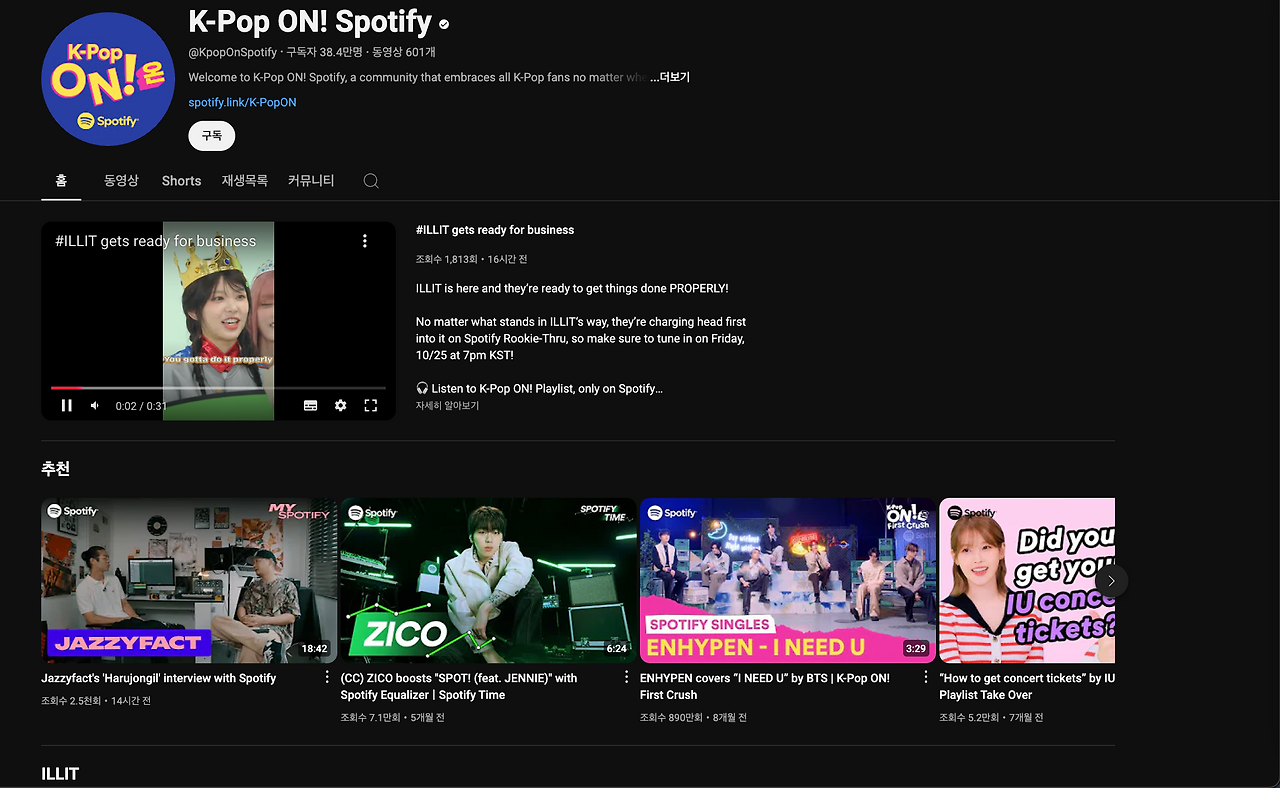Click the 동영상 601개 video count text

(404, 52)
